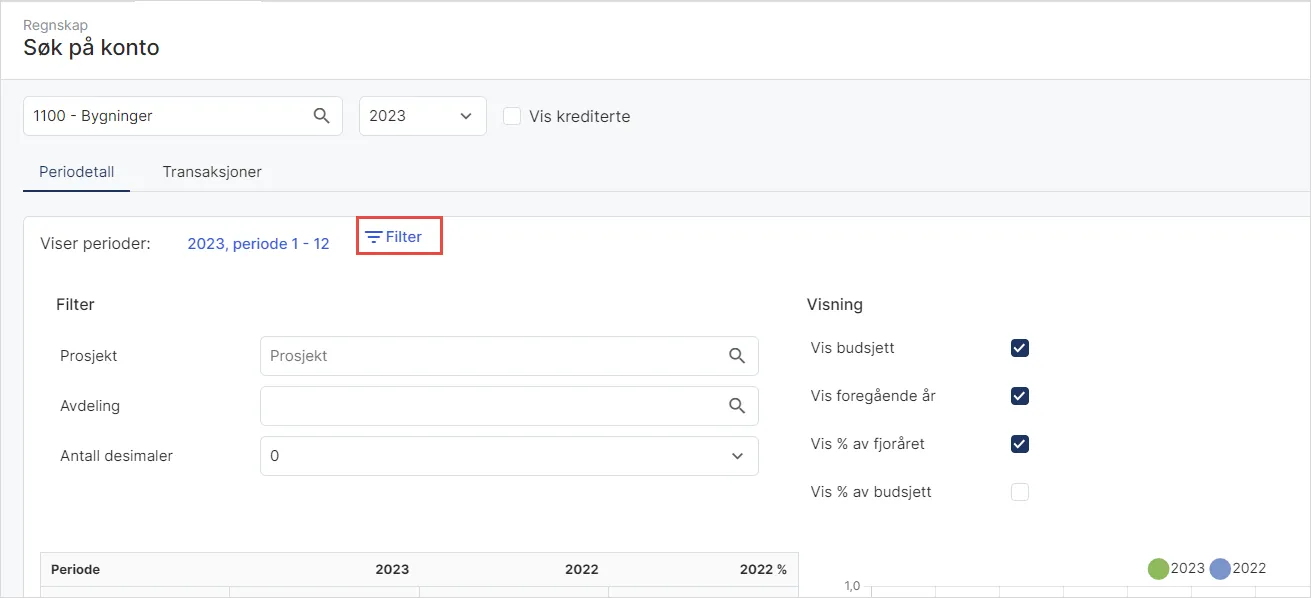Open the 2023 year dropdown
Image resolution: width=1311 pixels, height=598 pixels.
coord(422,116)
